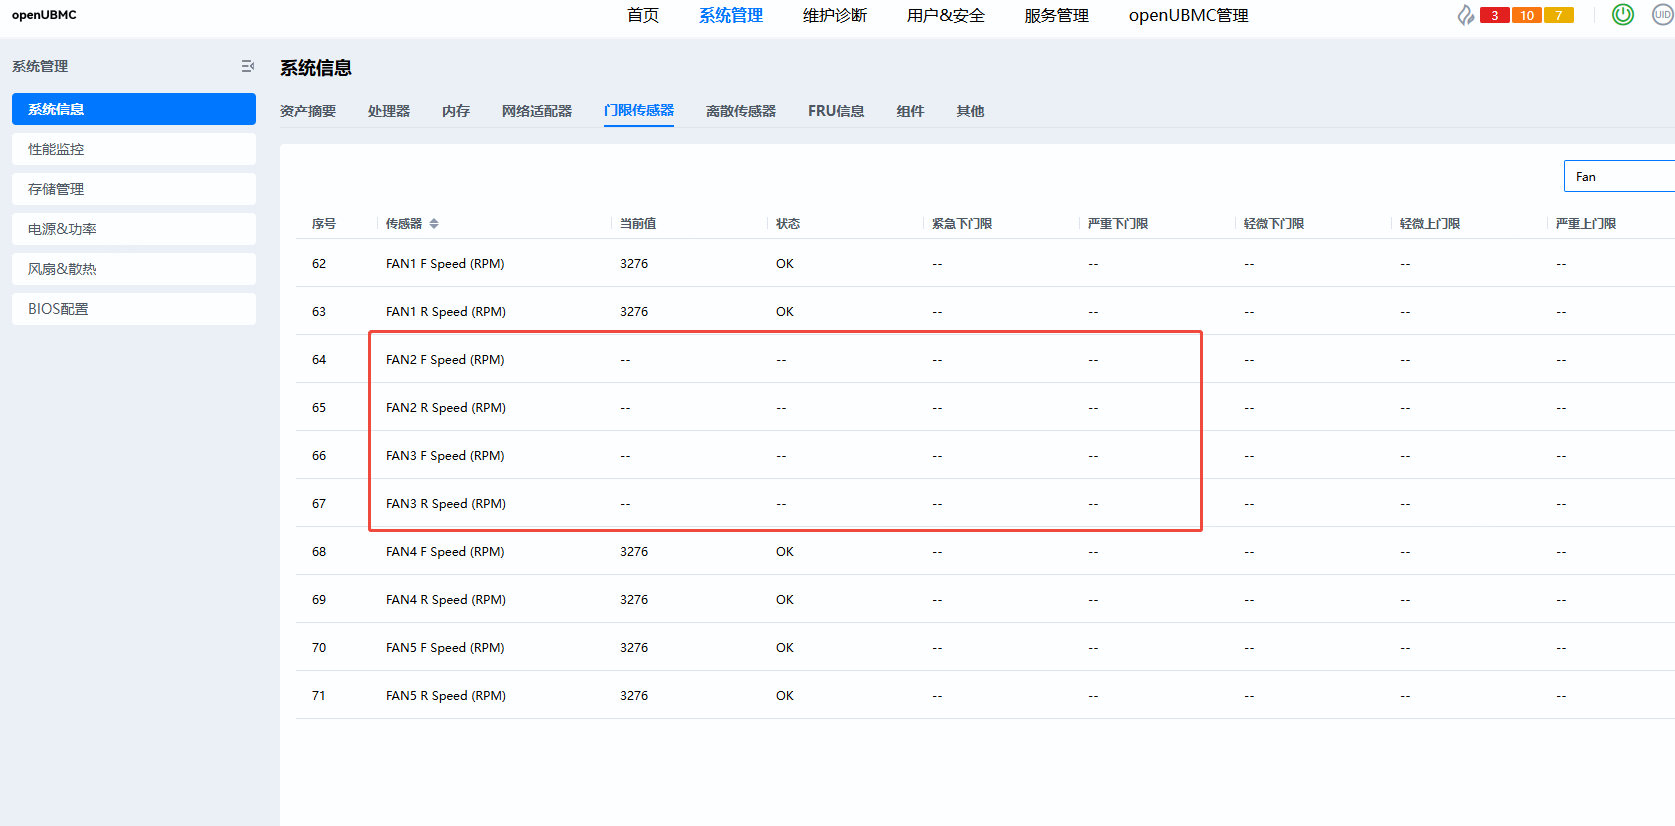Image resolution: width=1675 pixels, height=826 pixels.
Task: Switch to the 离散传感器 tab
Action: click(x=740, y=111)
